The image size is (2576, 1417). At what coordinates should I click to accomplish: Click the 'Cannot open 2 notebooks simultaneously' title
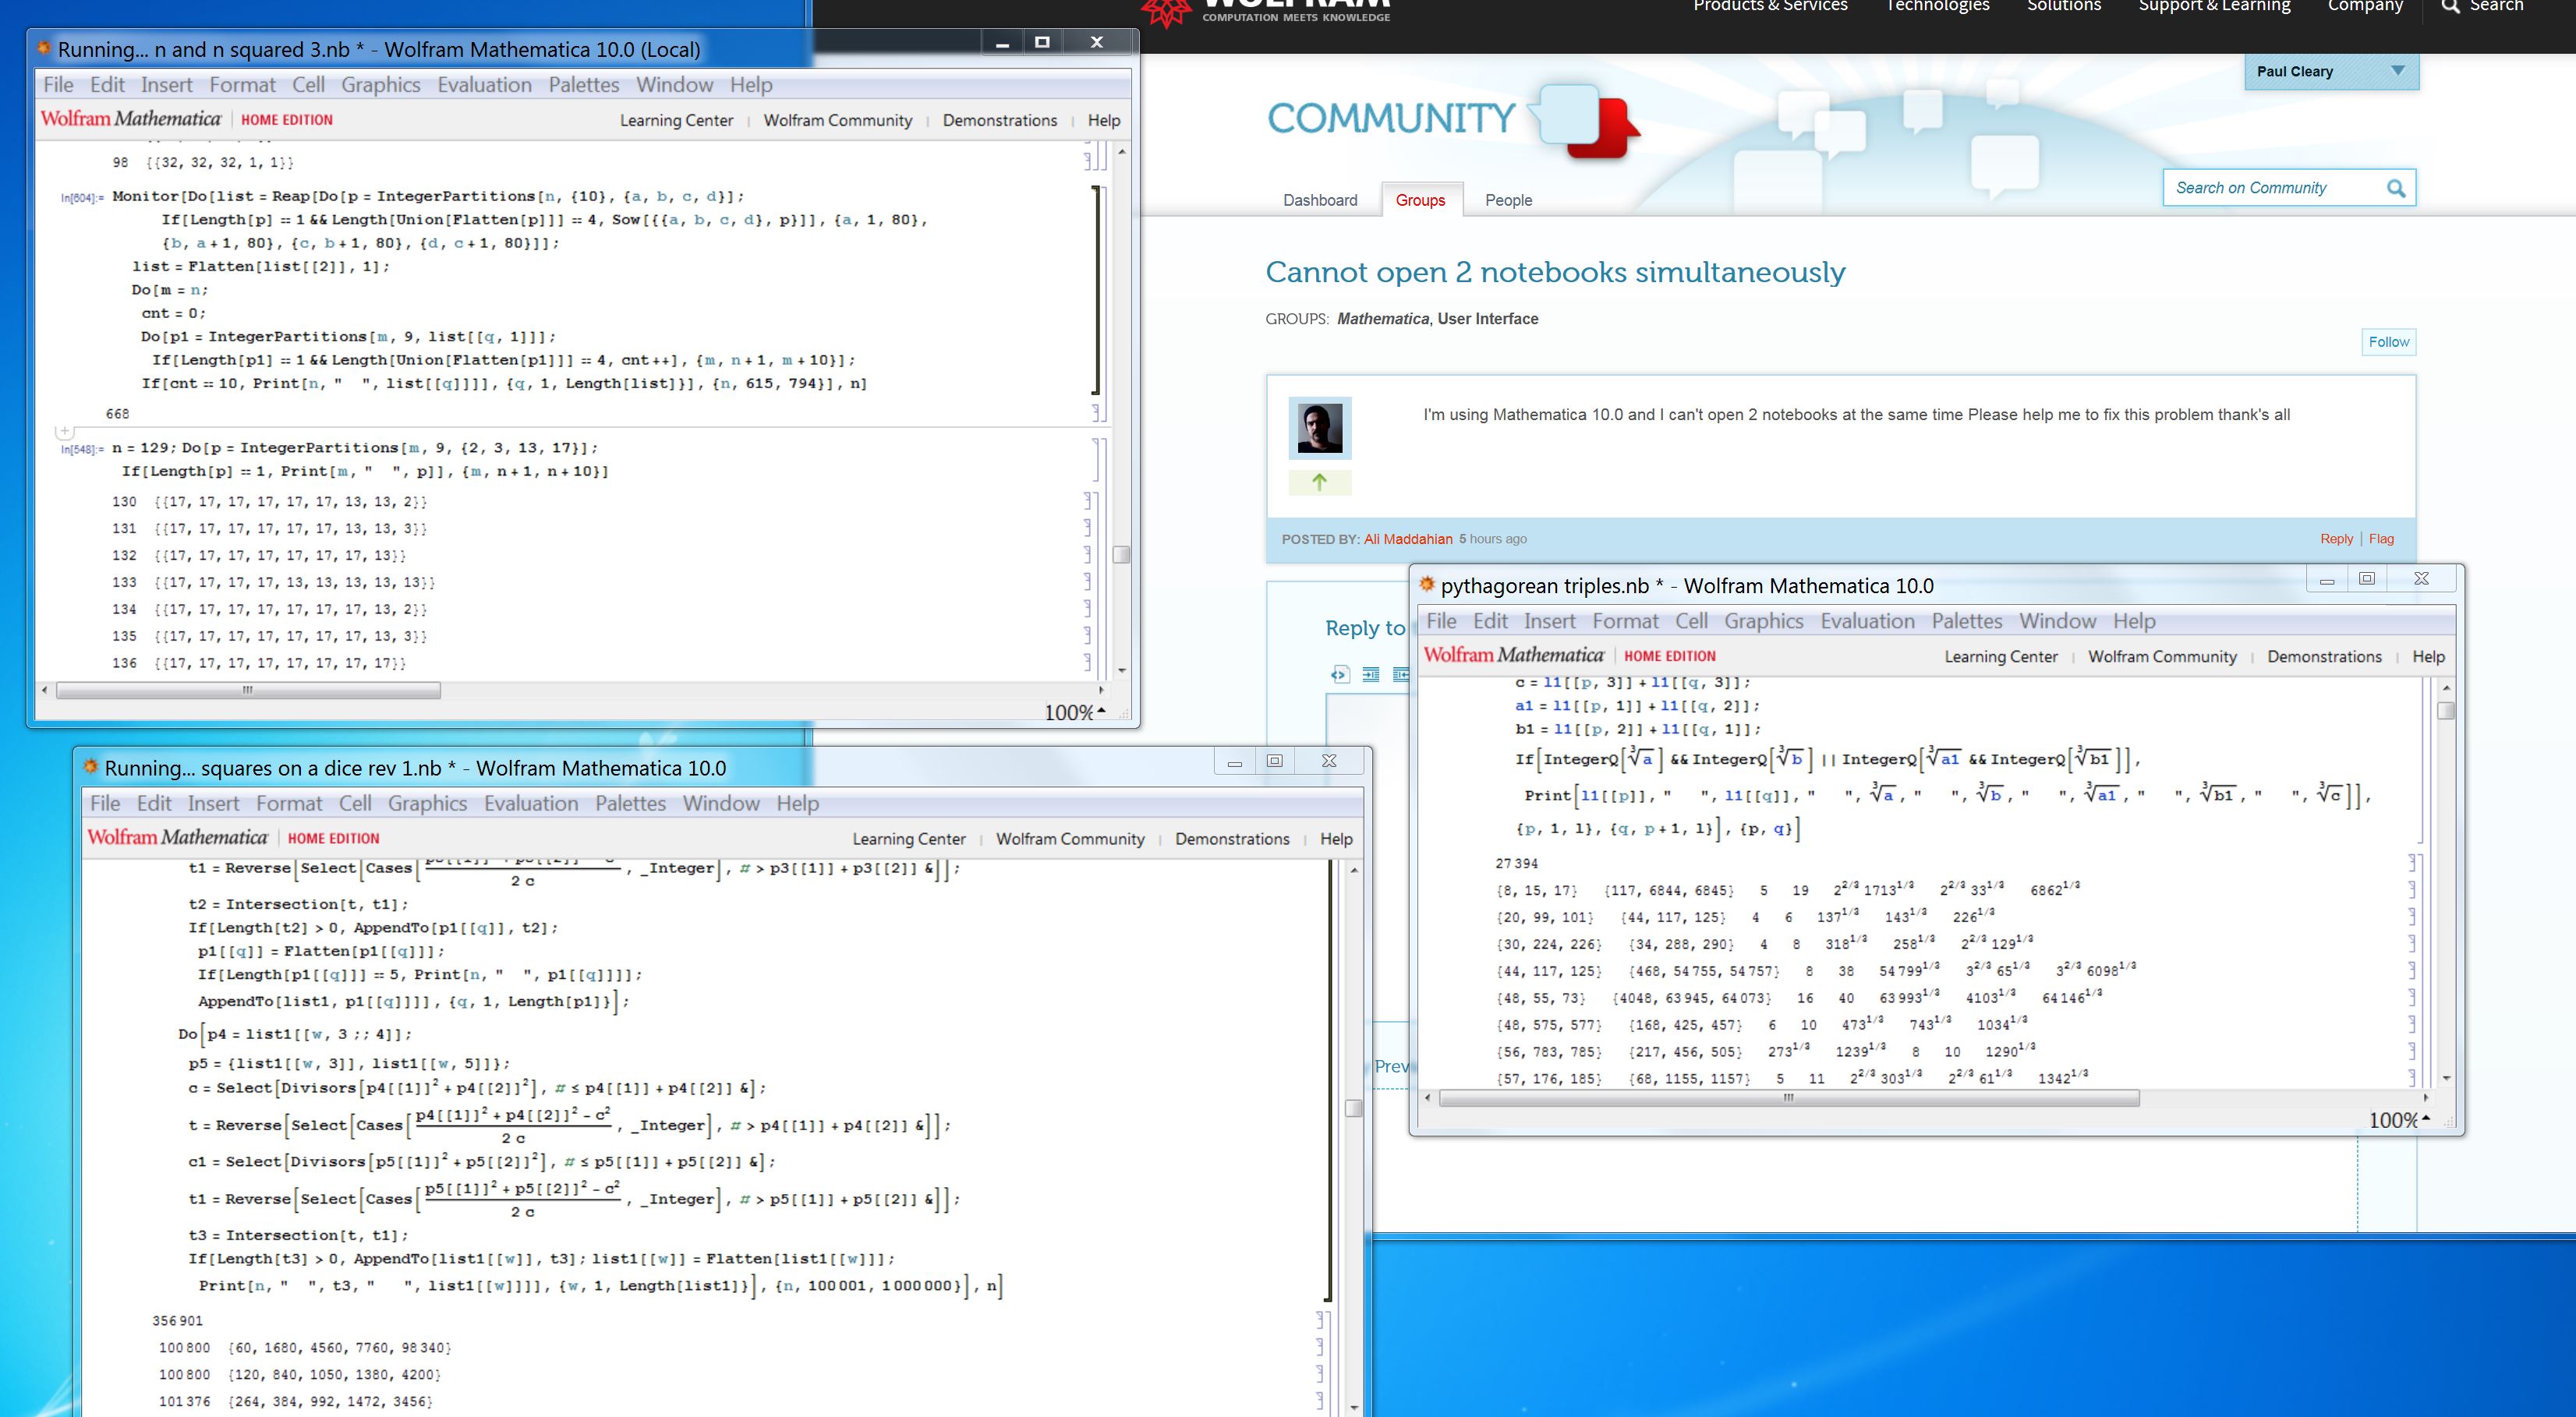(1555, 272)
